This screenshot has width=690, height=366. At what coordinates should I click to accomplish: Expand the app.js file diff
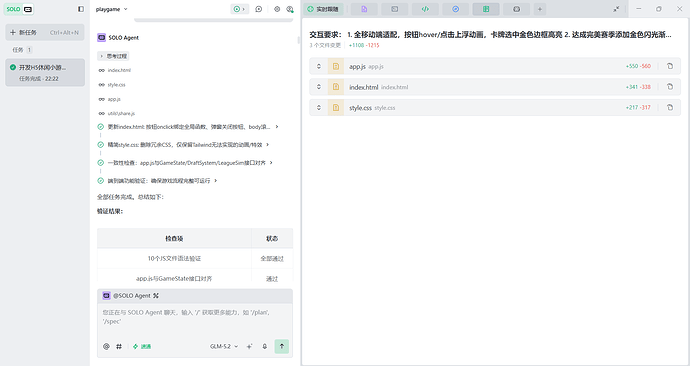tap(319, 66)
